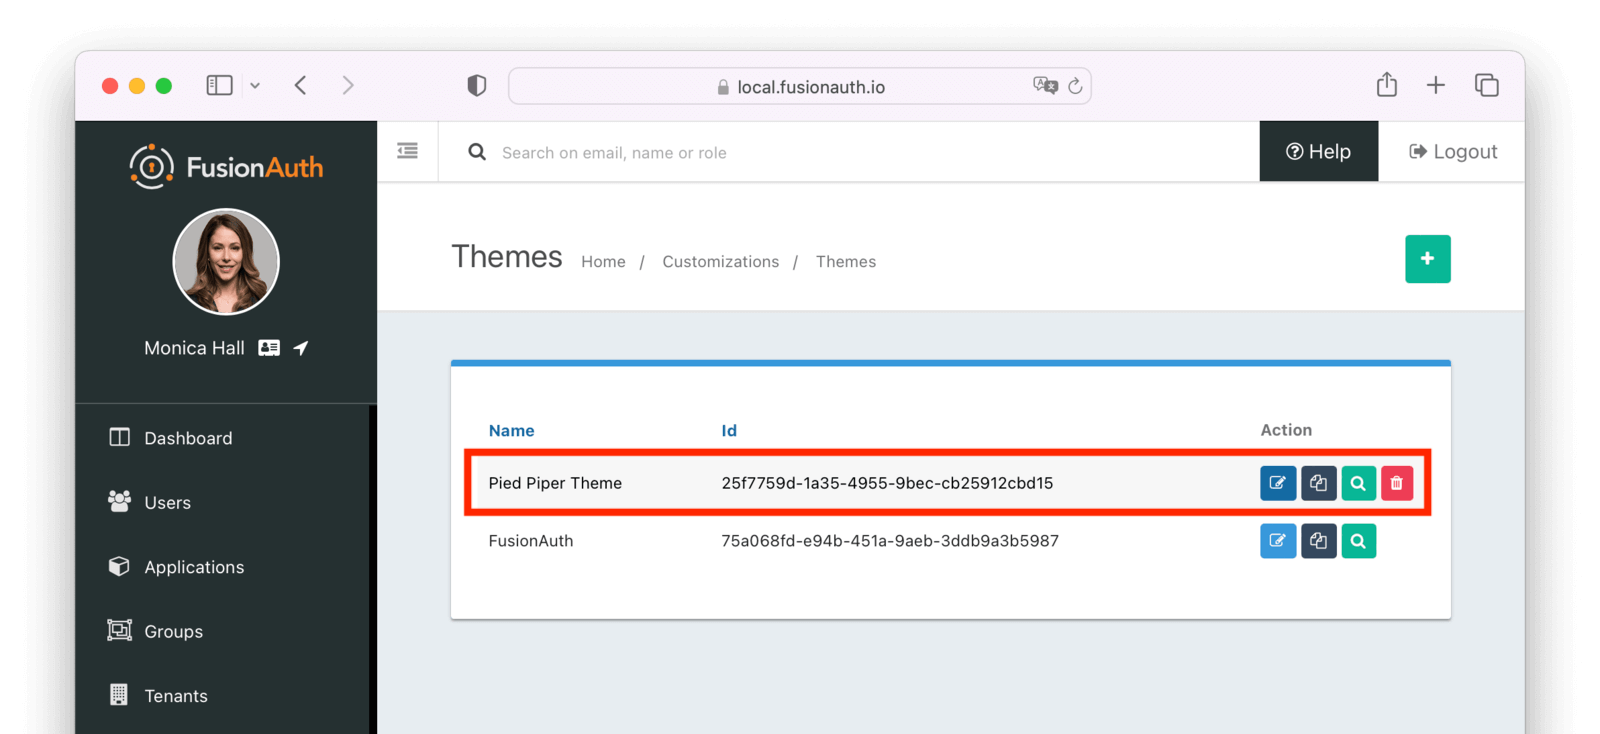Open the Users menu item
This screenshot has height=734, width=1600.
click(167, 503)
